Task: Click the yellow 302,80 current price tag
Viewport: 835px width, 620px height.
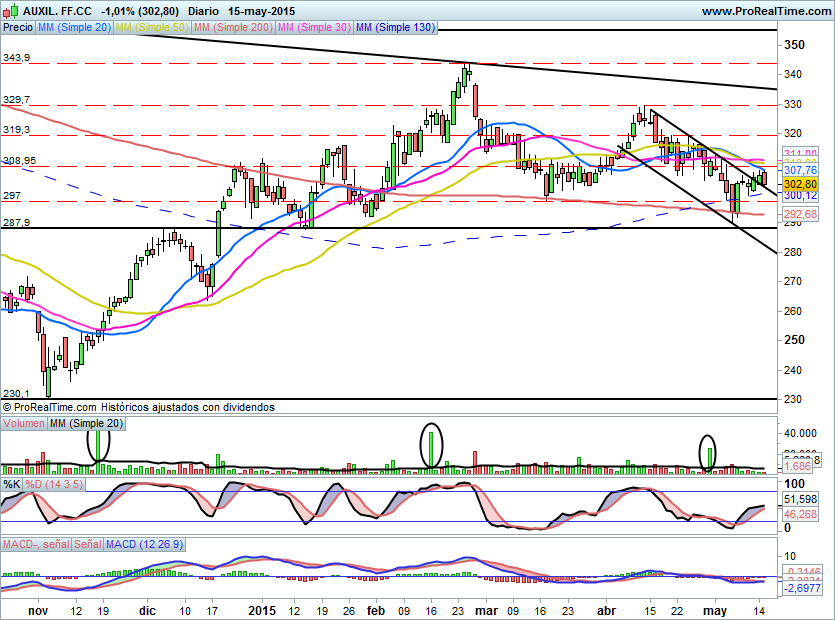Action: click(800, 184)
